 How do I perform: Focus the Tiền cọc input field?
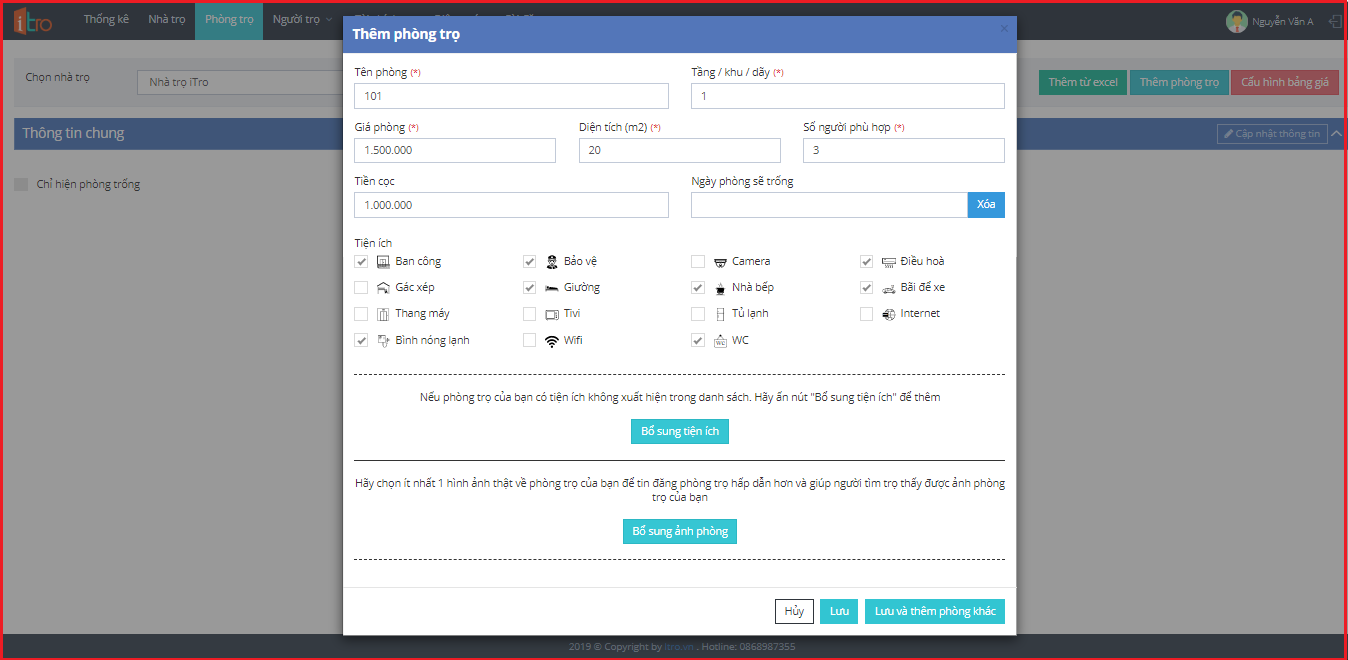pos(511,205)
